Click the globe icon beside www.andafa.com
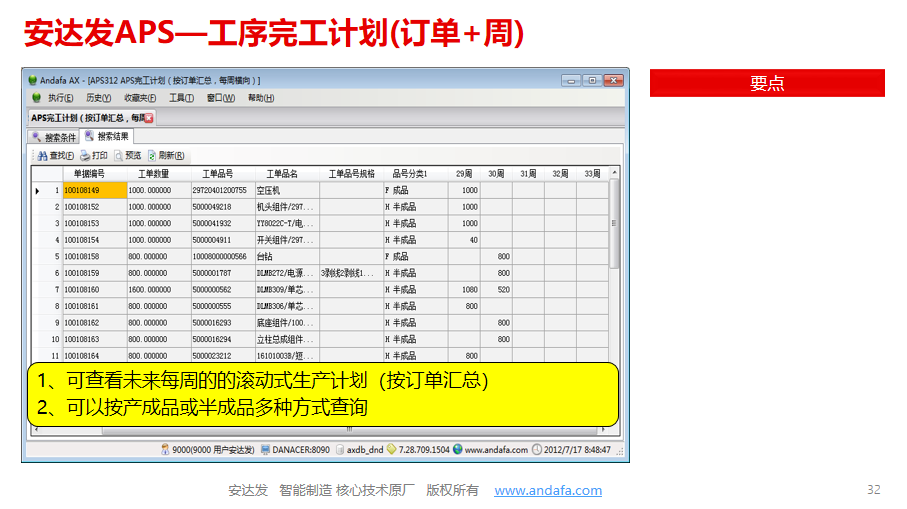 [458, 449]
